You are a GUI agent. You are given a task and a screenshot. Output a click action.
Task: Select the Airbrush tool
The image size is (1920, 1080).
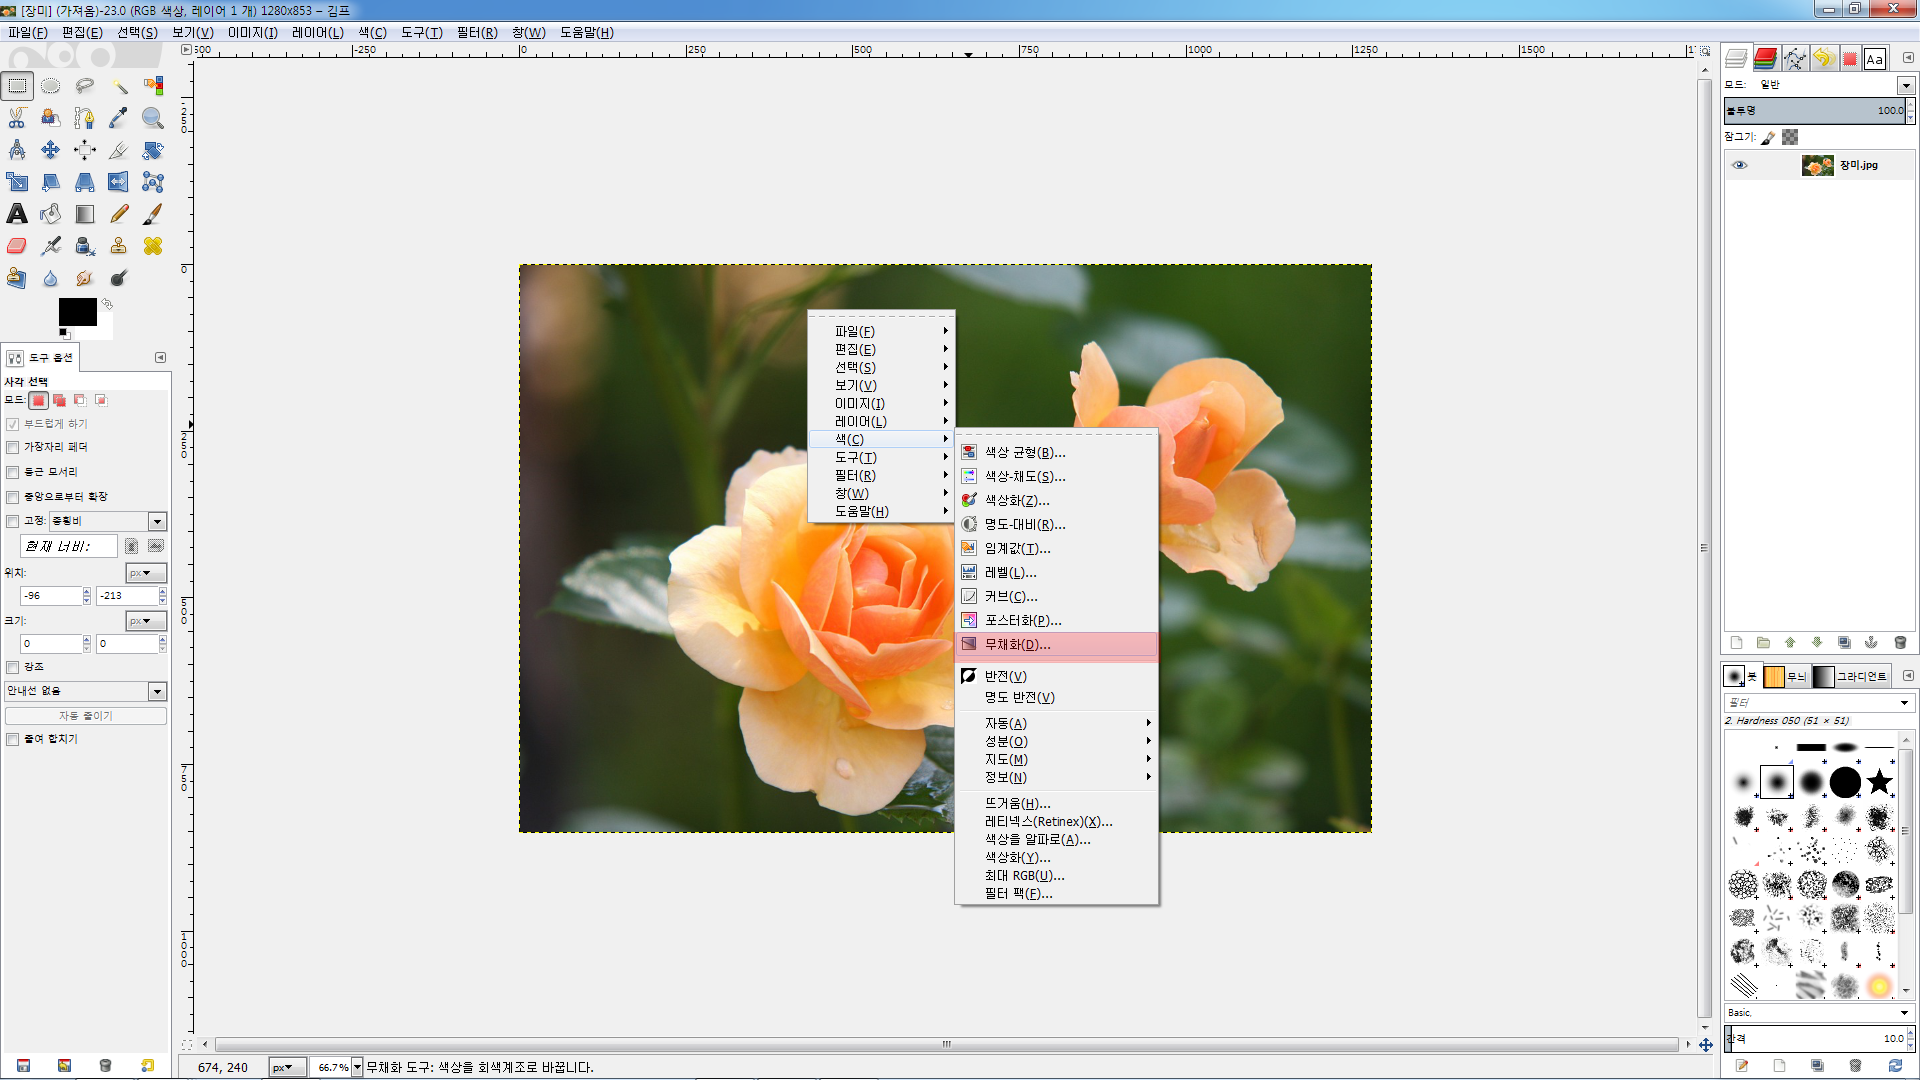pyautogui.click(x=51, y=246)
